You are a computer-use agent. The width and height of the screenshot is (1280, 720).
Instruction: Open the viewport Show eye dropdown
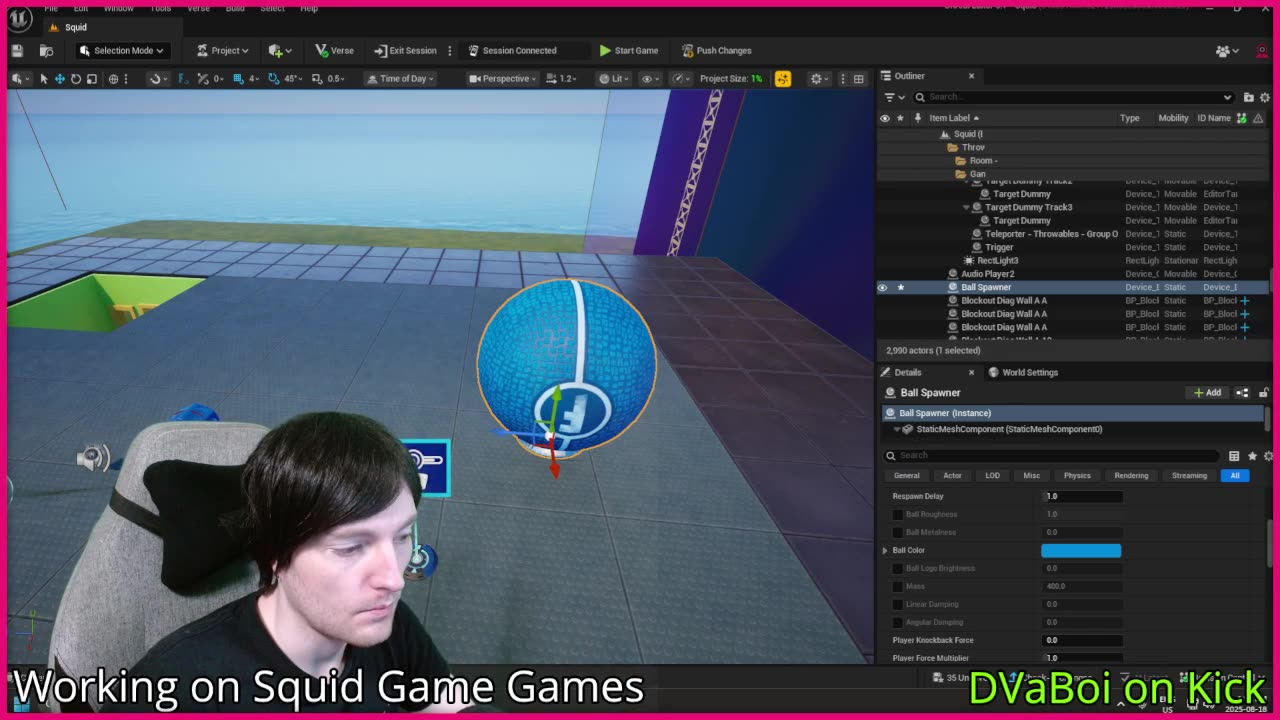(x=650, y=79)
